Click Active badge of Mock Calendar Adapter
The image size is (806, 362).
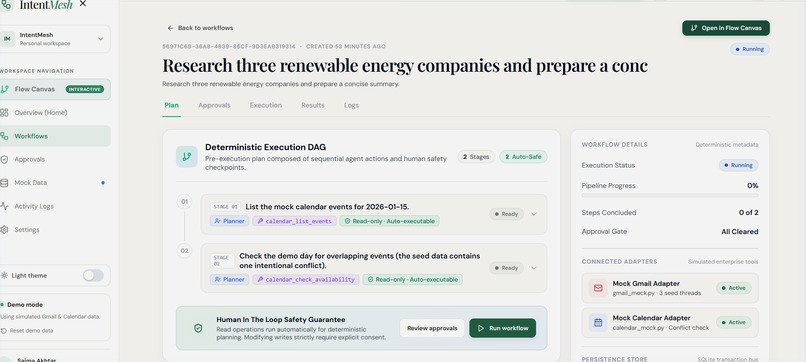(x=734, y=322)
